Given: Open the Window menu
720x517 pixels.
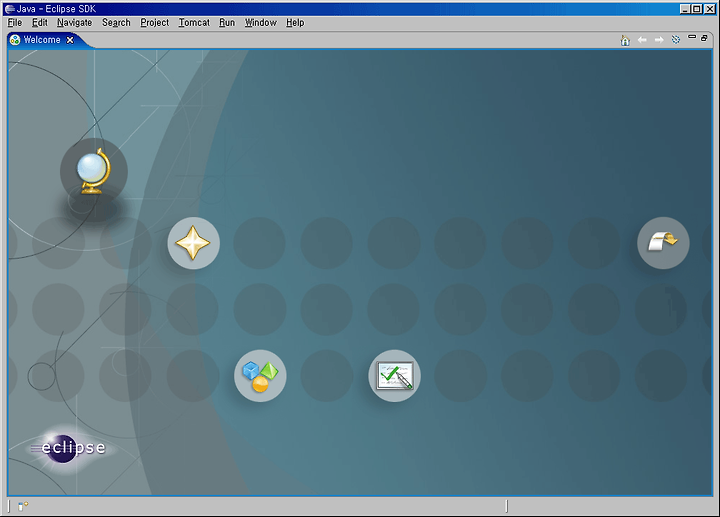Looking at the screenshot, I should pyautogui.click(x=260, y=22).
